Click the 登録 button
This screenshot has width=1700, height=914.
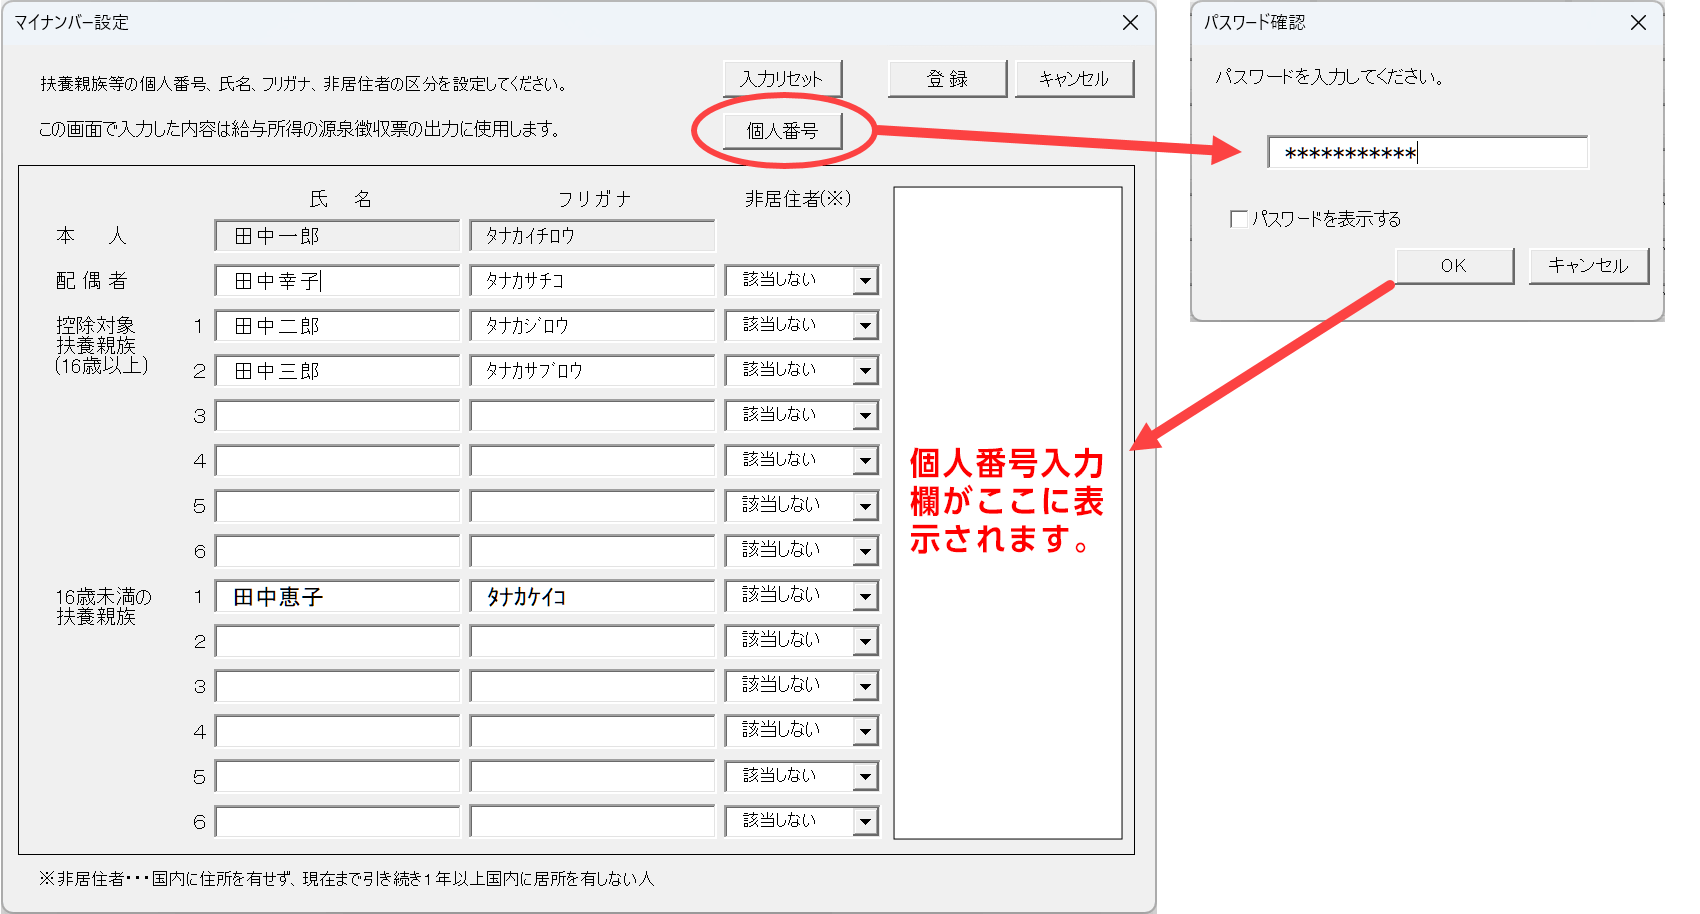[947, 79]
